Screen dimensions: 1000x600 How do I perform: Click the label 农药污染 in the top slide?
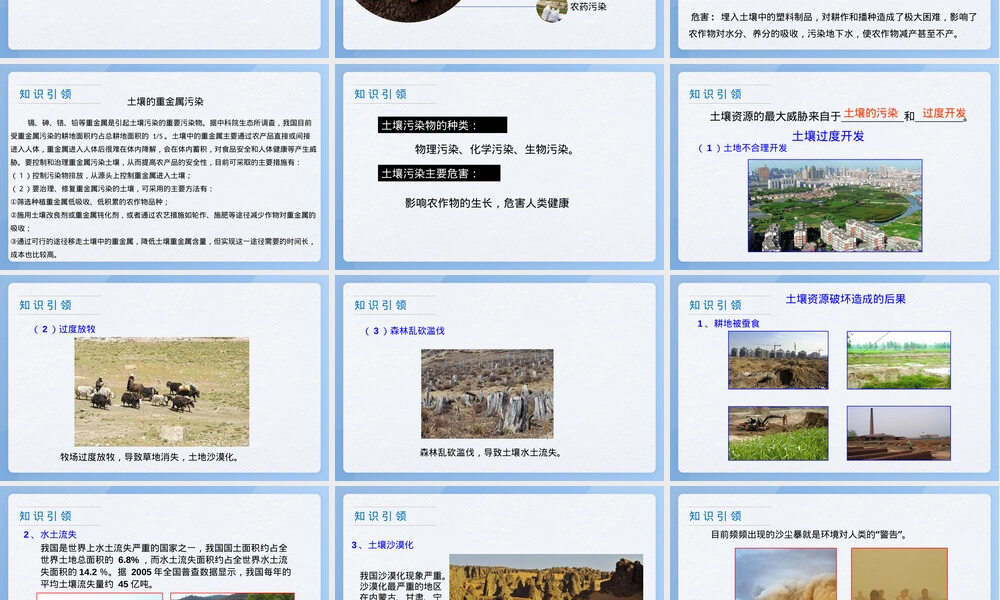coord(588,6)
